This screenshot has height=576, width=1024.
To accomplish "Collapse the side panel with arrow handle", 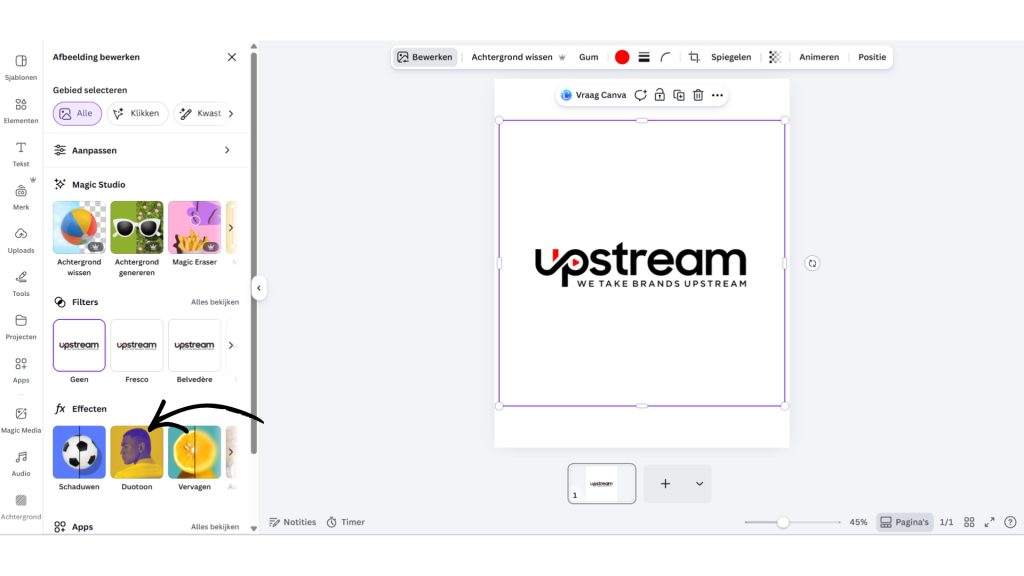I will pos(258,288).
